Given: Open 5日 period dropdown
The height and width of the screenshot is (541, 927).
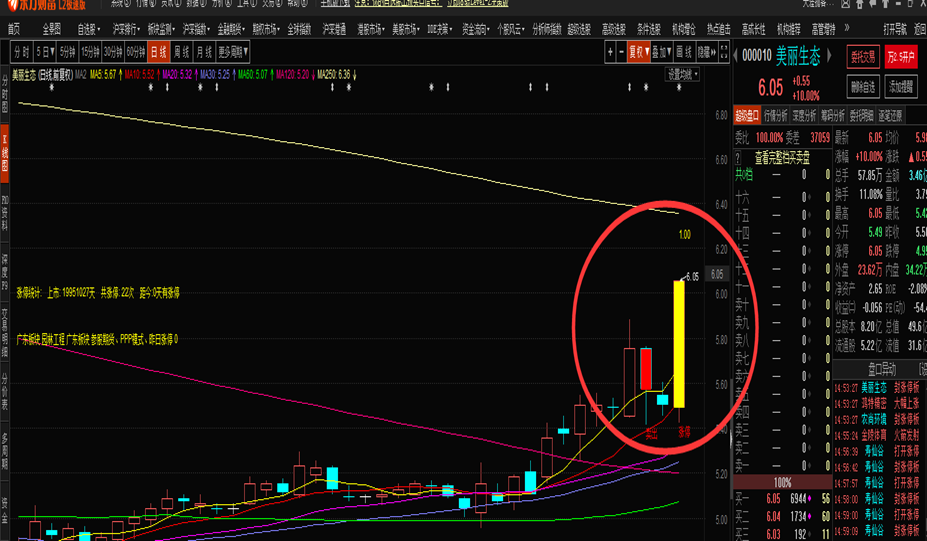Looking at the screenshot, I should click(45, 53).
